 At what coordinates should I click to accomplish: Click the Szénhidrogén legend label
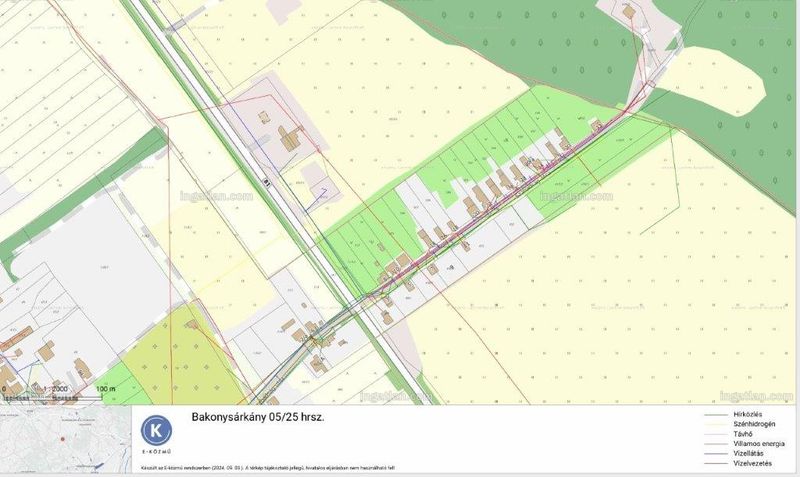coord(754,424)
